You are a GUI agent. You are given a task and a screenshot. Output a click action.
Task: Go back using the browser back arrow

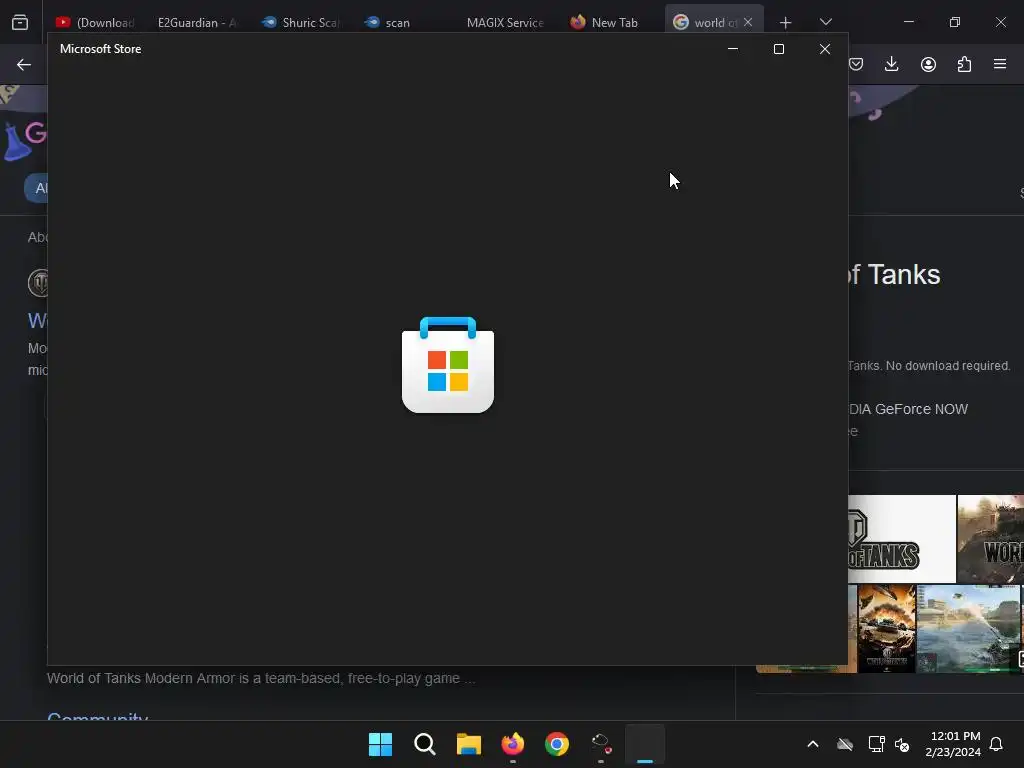pyautogui.click(x=24, y=64)
